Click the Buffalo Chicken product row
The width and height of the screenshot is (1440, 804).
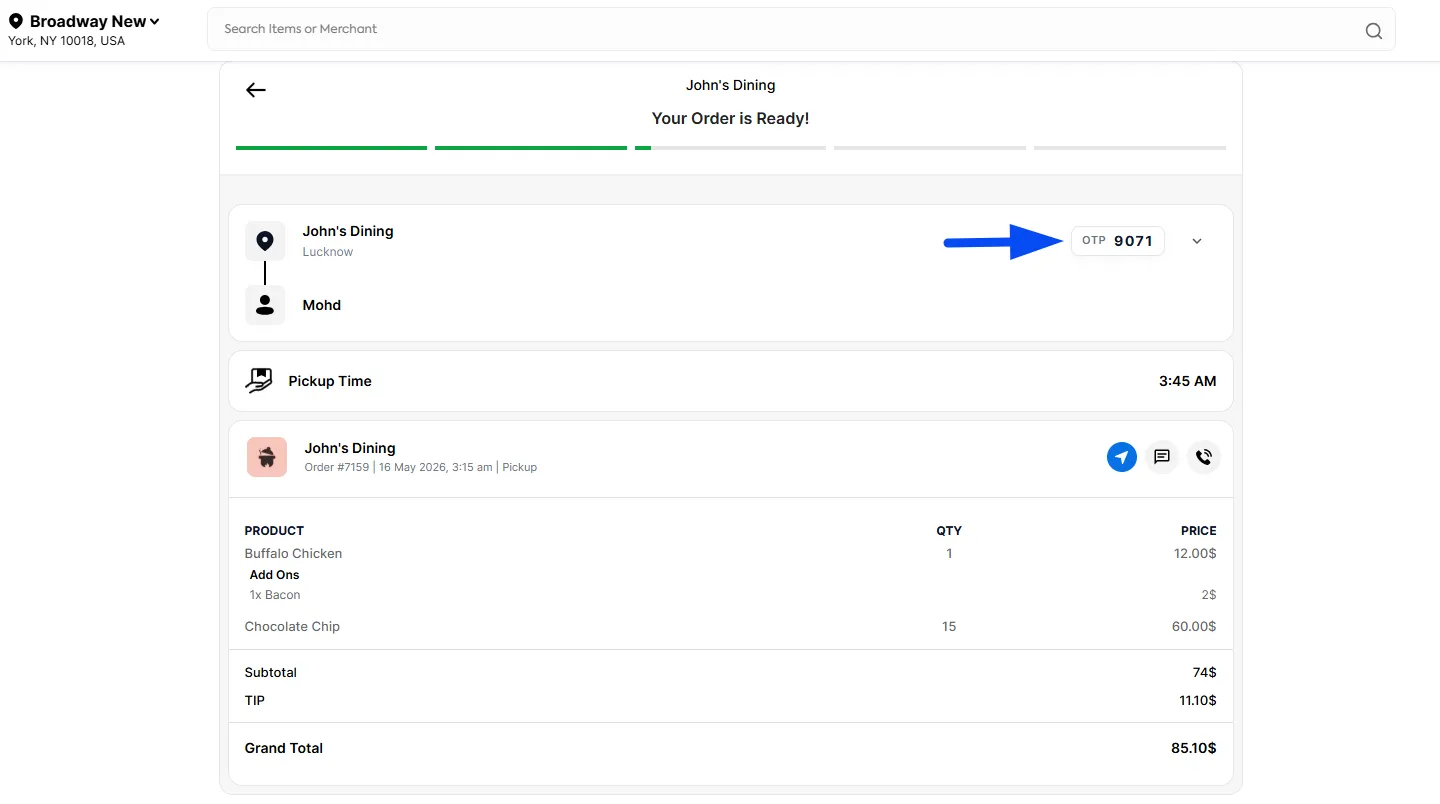(x=730, y=554)
